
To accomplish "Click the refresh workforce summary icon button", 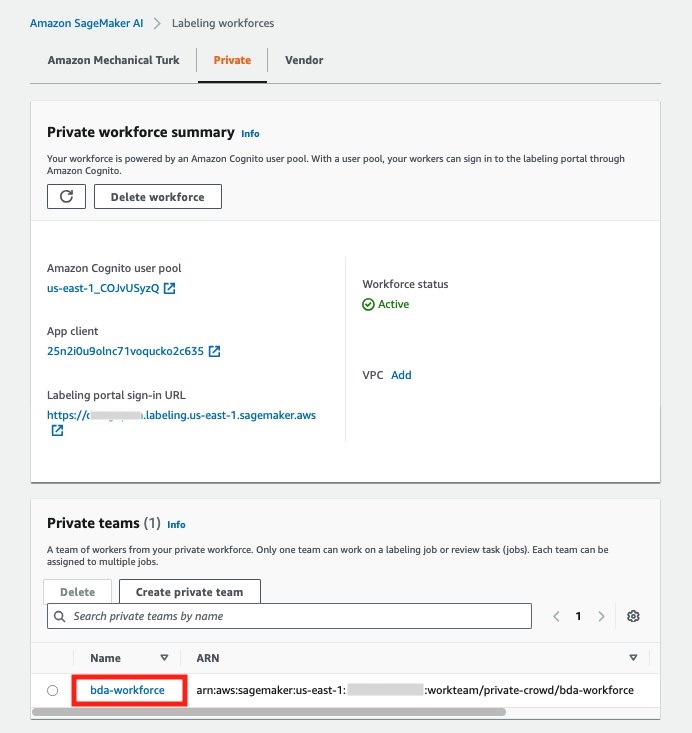I will (x=66, y=196).
